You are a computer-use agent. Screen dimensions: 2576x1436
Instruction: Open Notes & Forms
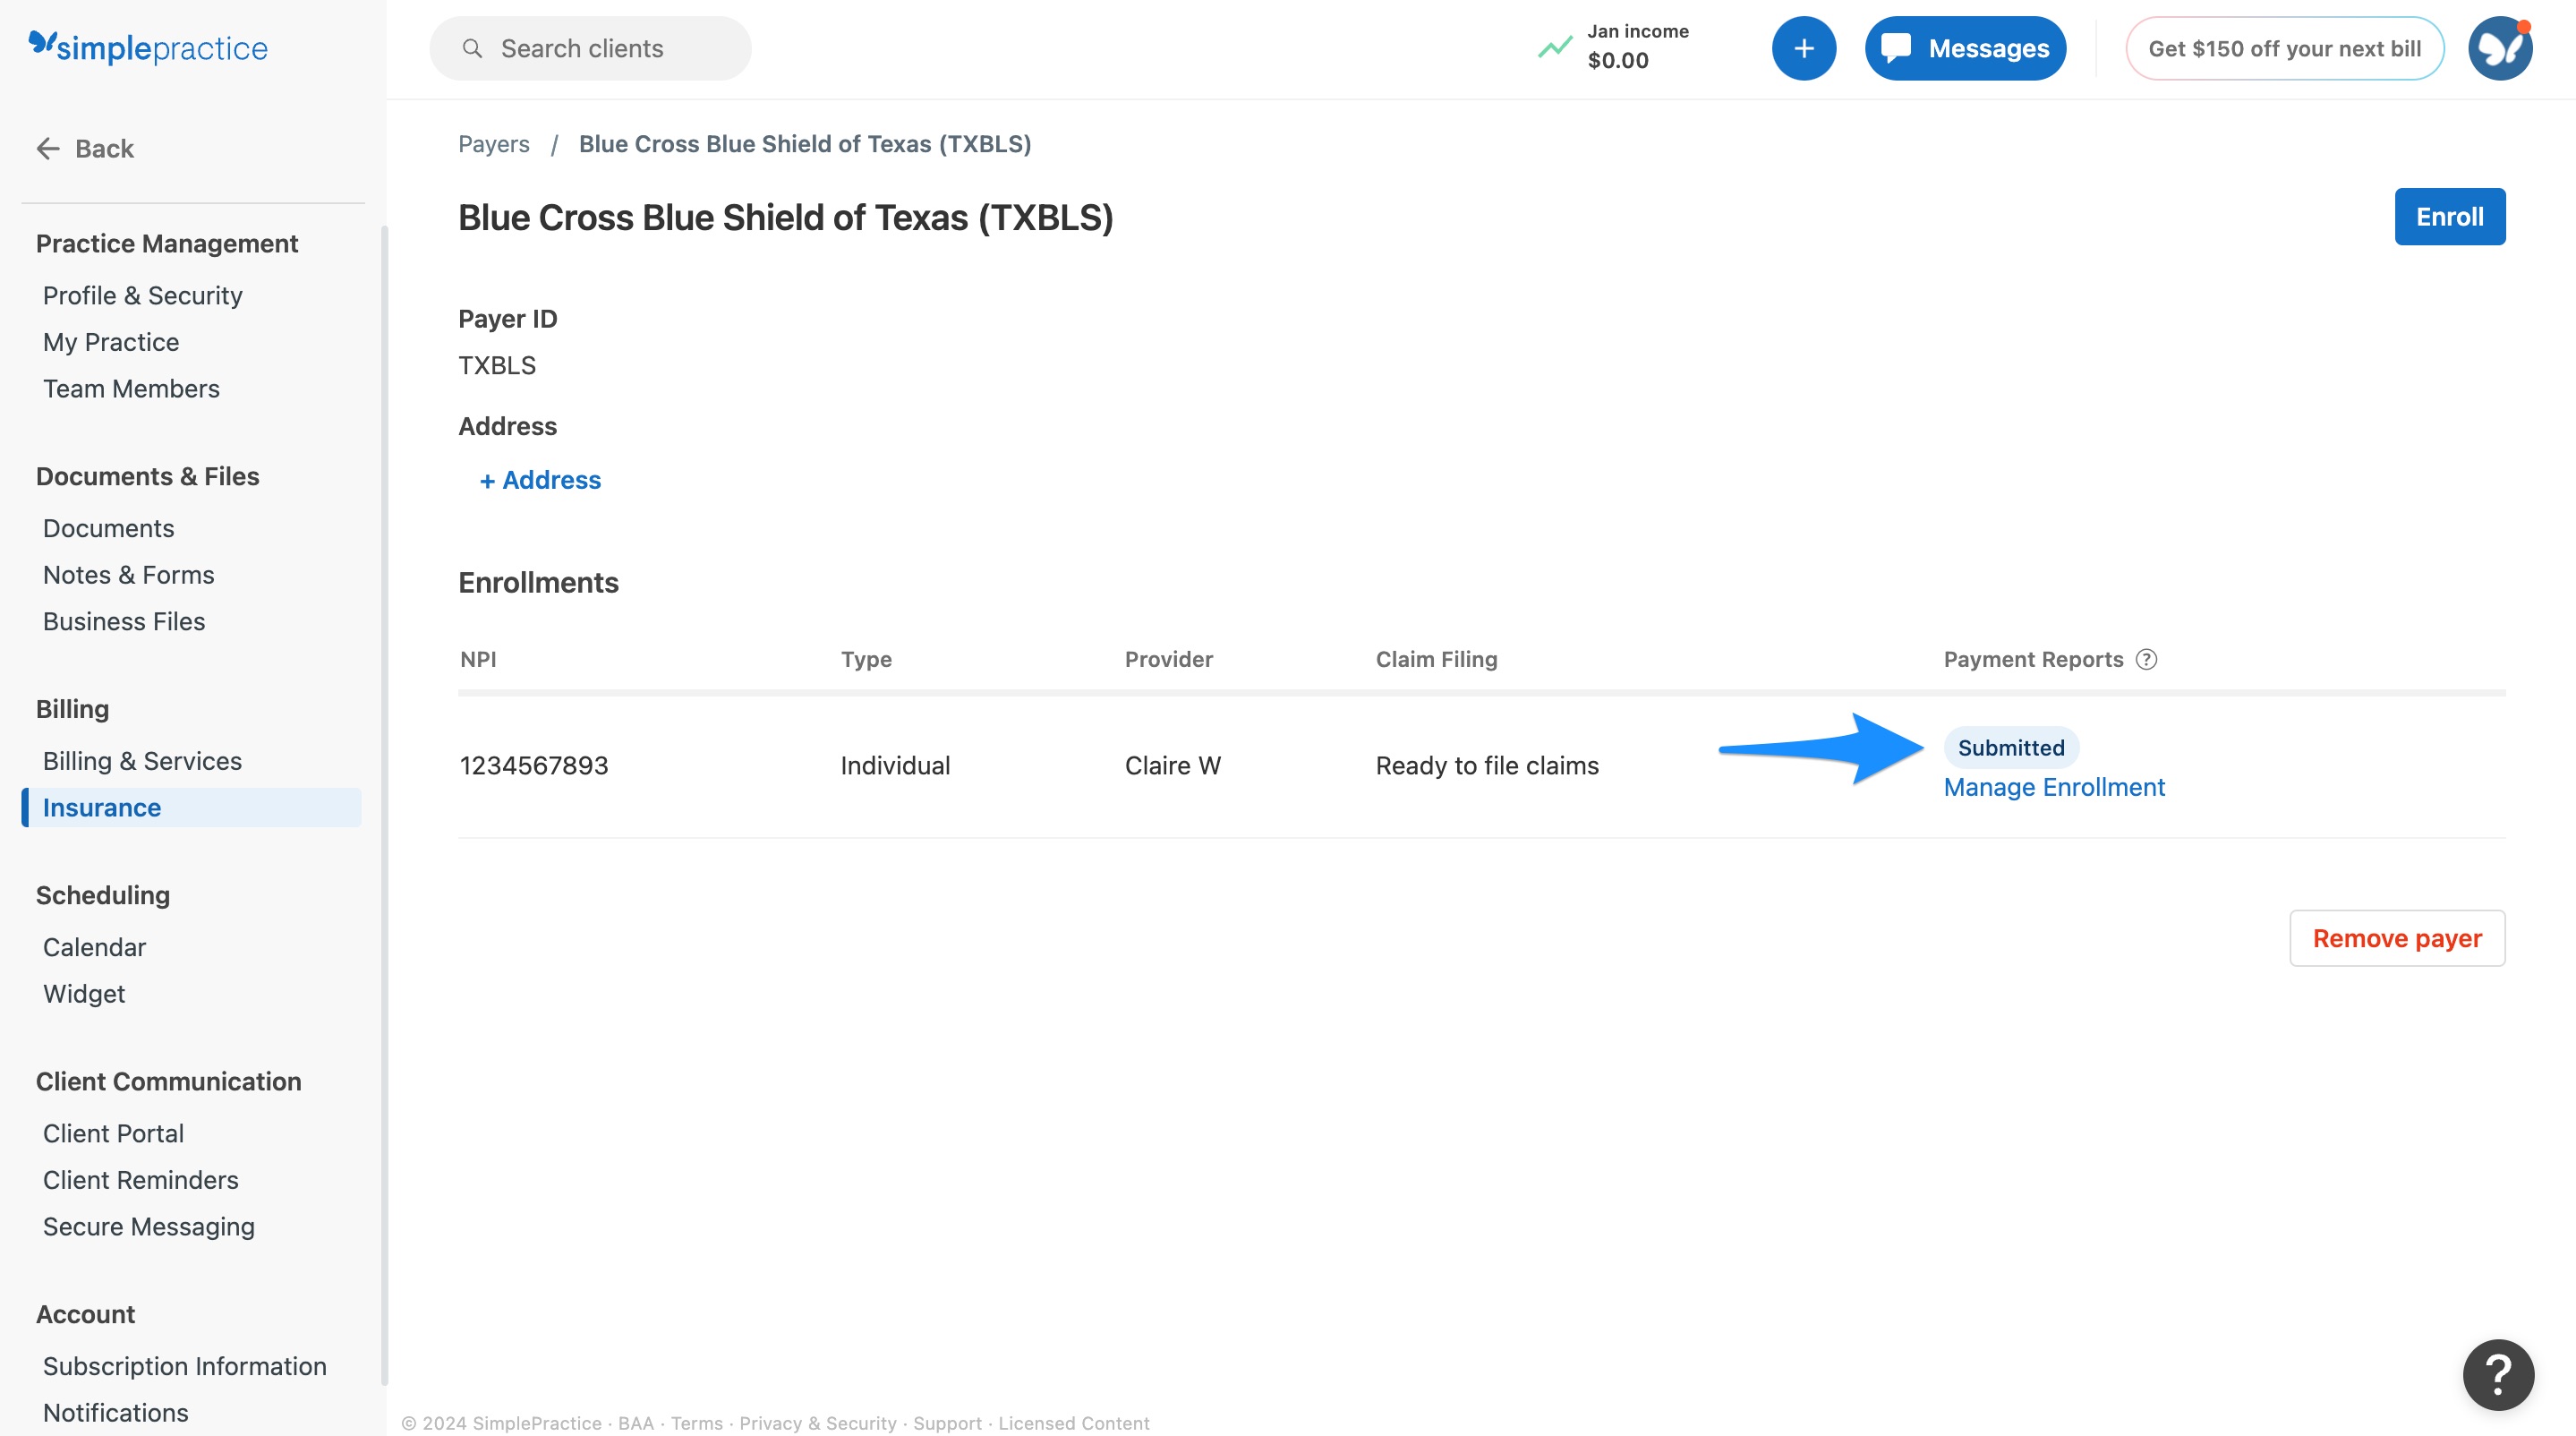[x=129, y=575]
